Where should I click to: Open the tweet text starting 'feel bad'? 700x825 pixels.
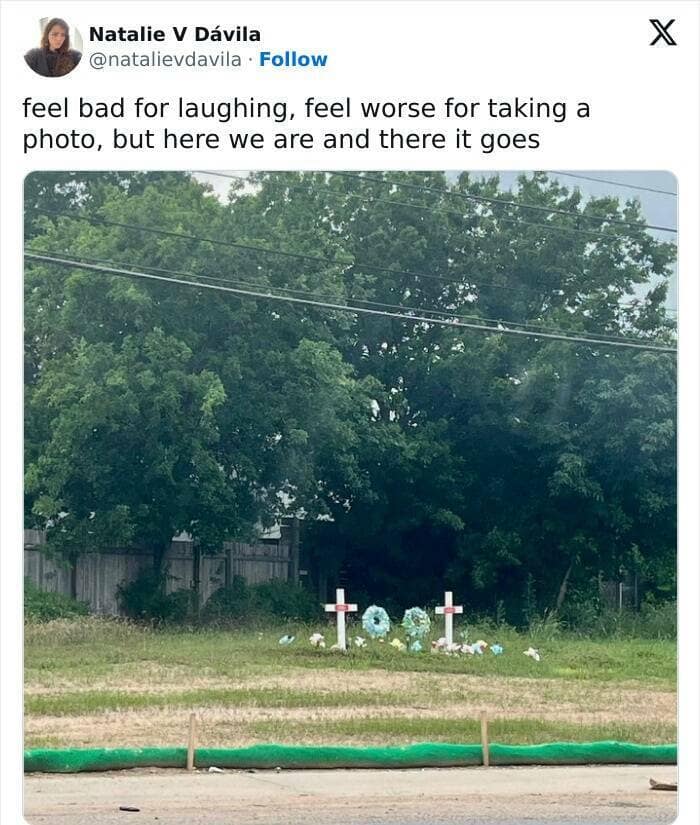(x=306, y=124)
